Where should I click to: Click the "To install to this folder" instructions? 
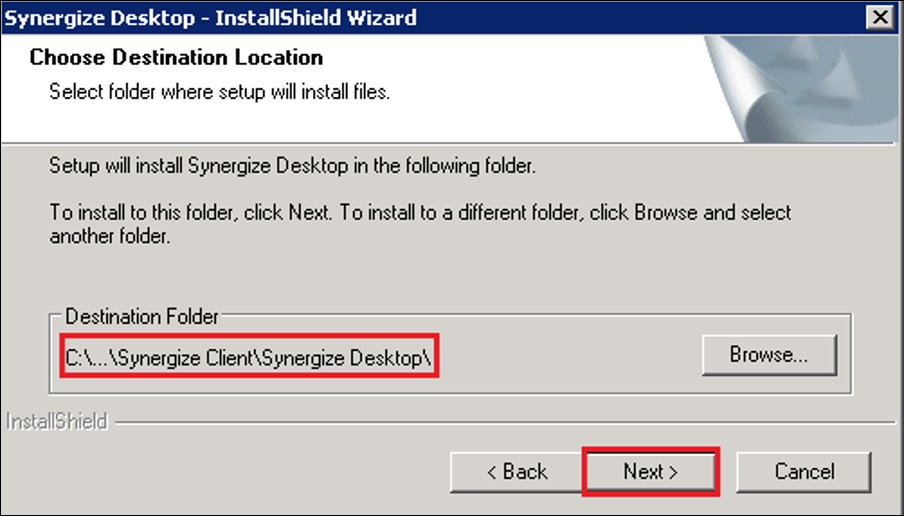click(420, 213)
